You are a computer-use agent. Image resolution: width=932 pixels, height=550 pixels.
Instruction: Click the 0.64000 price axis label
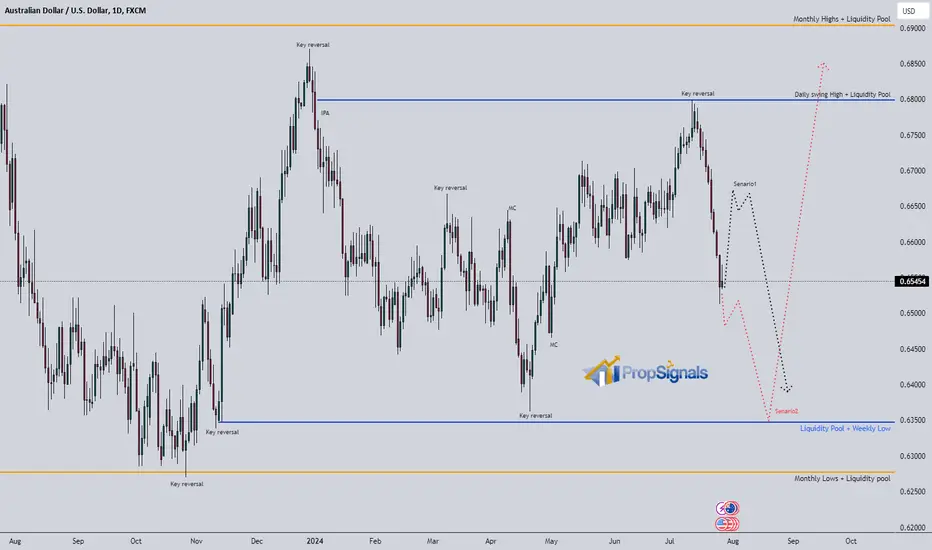[912, 385]
